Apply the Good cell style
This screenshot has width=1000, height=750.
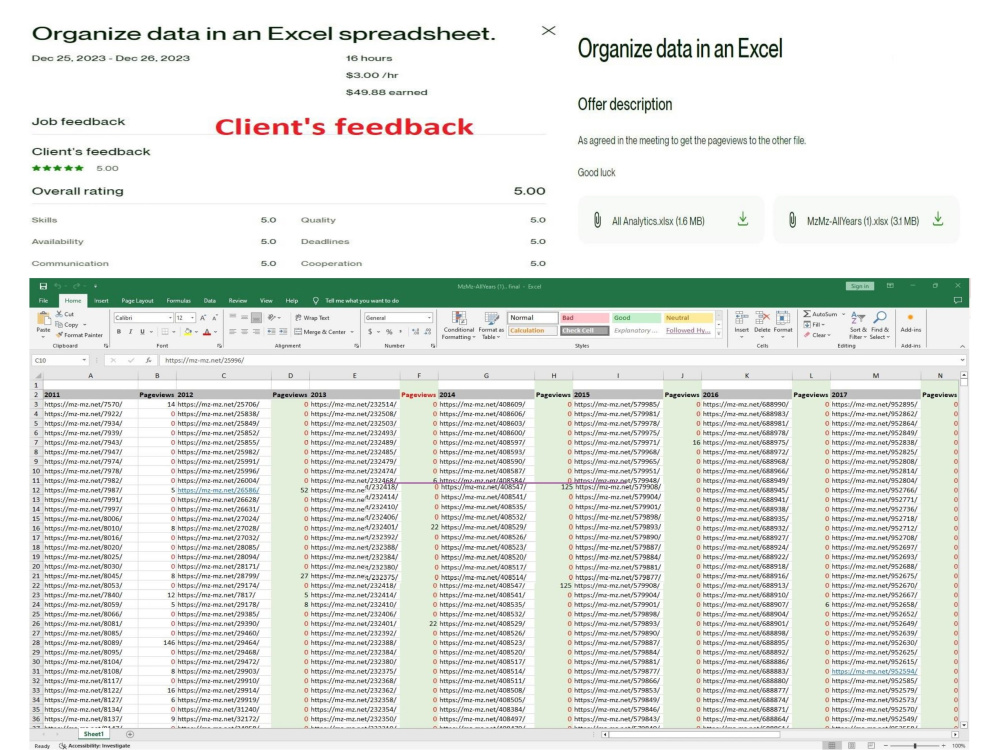click(636, 318)
